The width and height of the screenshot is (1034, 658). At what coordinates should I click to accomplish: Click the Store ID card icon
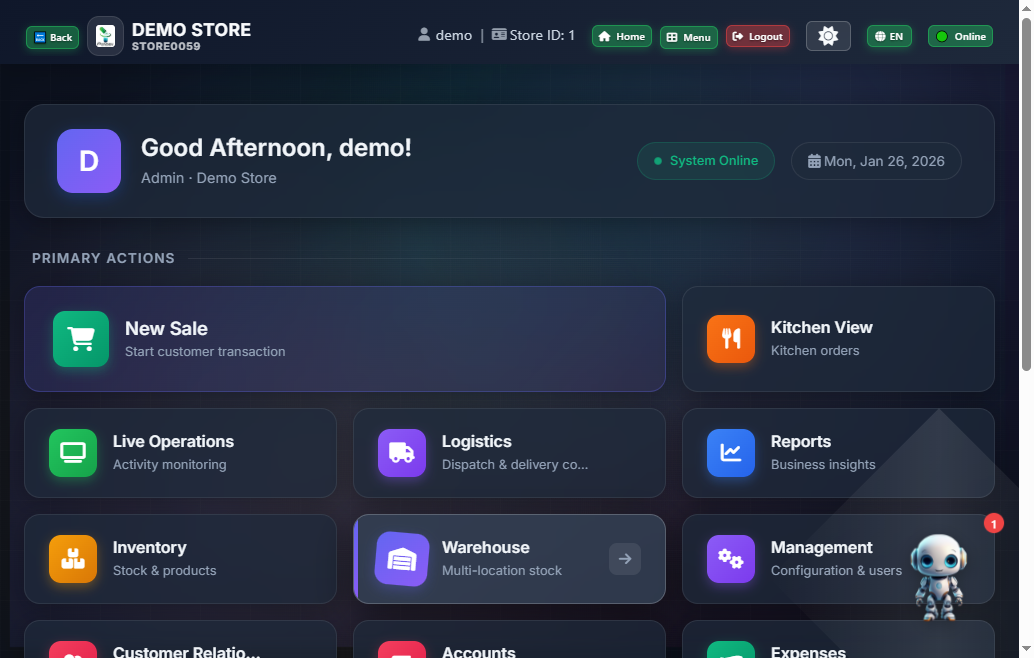click(x=499, y=34)
